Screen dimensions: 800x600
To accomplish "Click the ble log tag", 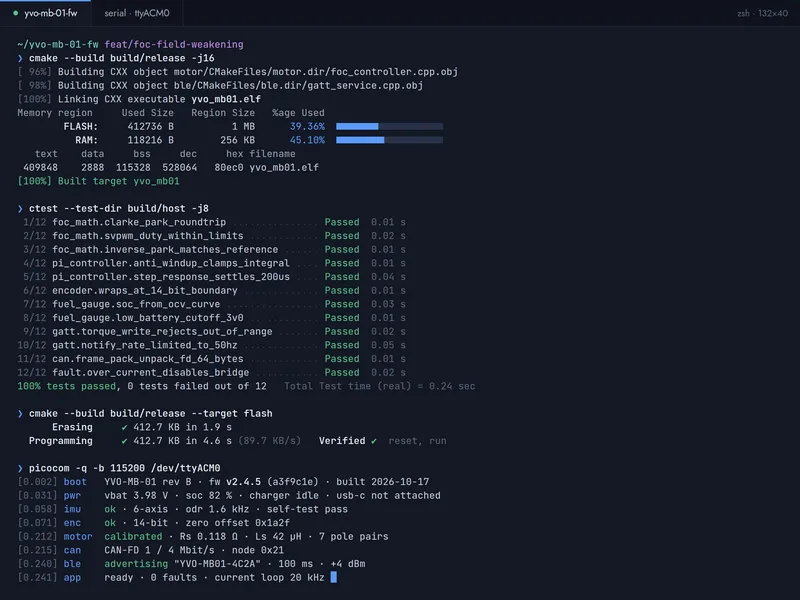I will (x=72, y=564).
